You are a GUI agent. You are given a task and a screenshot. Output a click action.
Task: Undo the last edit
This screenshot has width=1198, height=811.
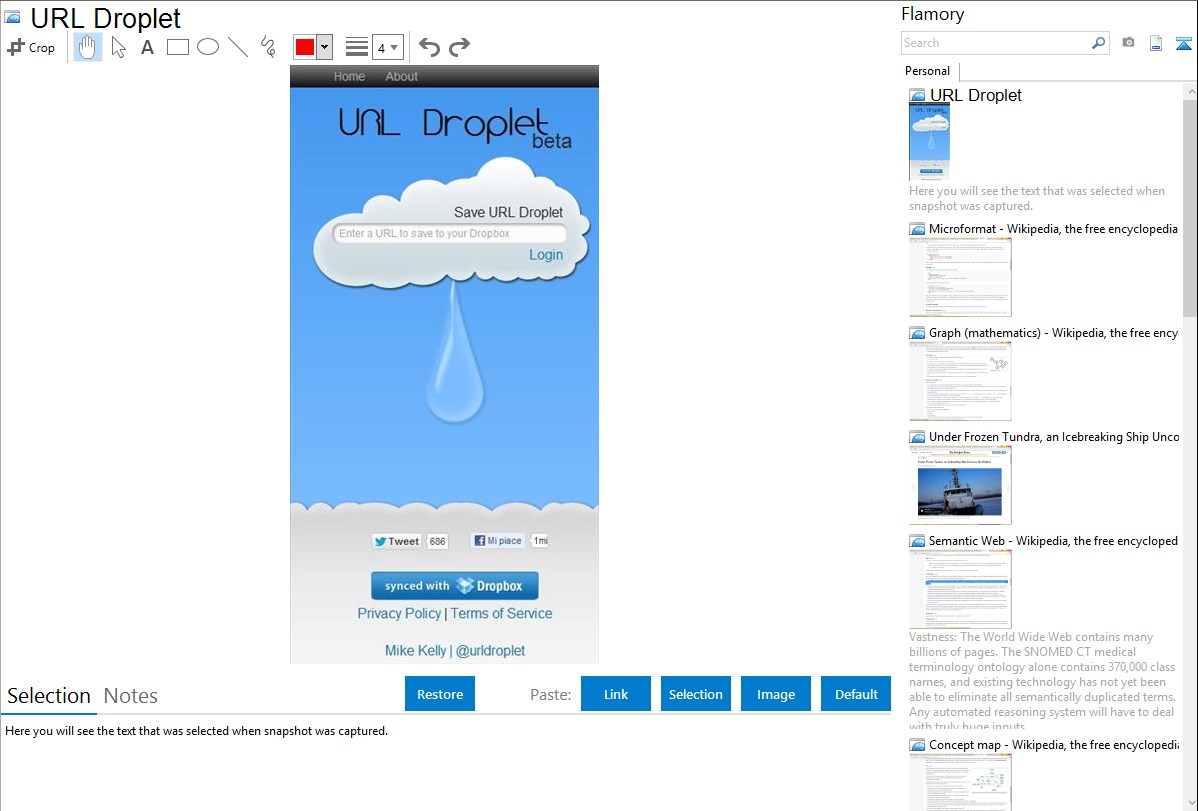pyautogui.click(x=429, y=47)
